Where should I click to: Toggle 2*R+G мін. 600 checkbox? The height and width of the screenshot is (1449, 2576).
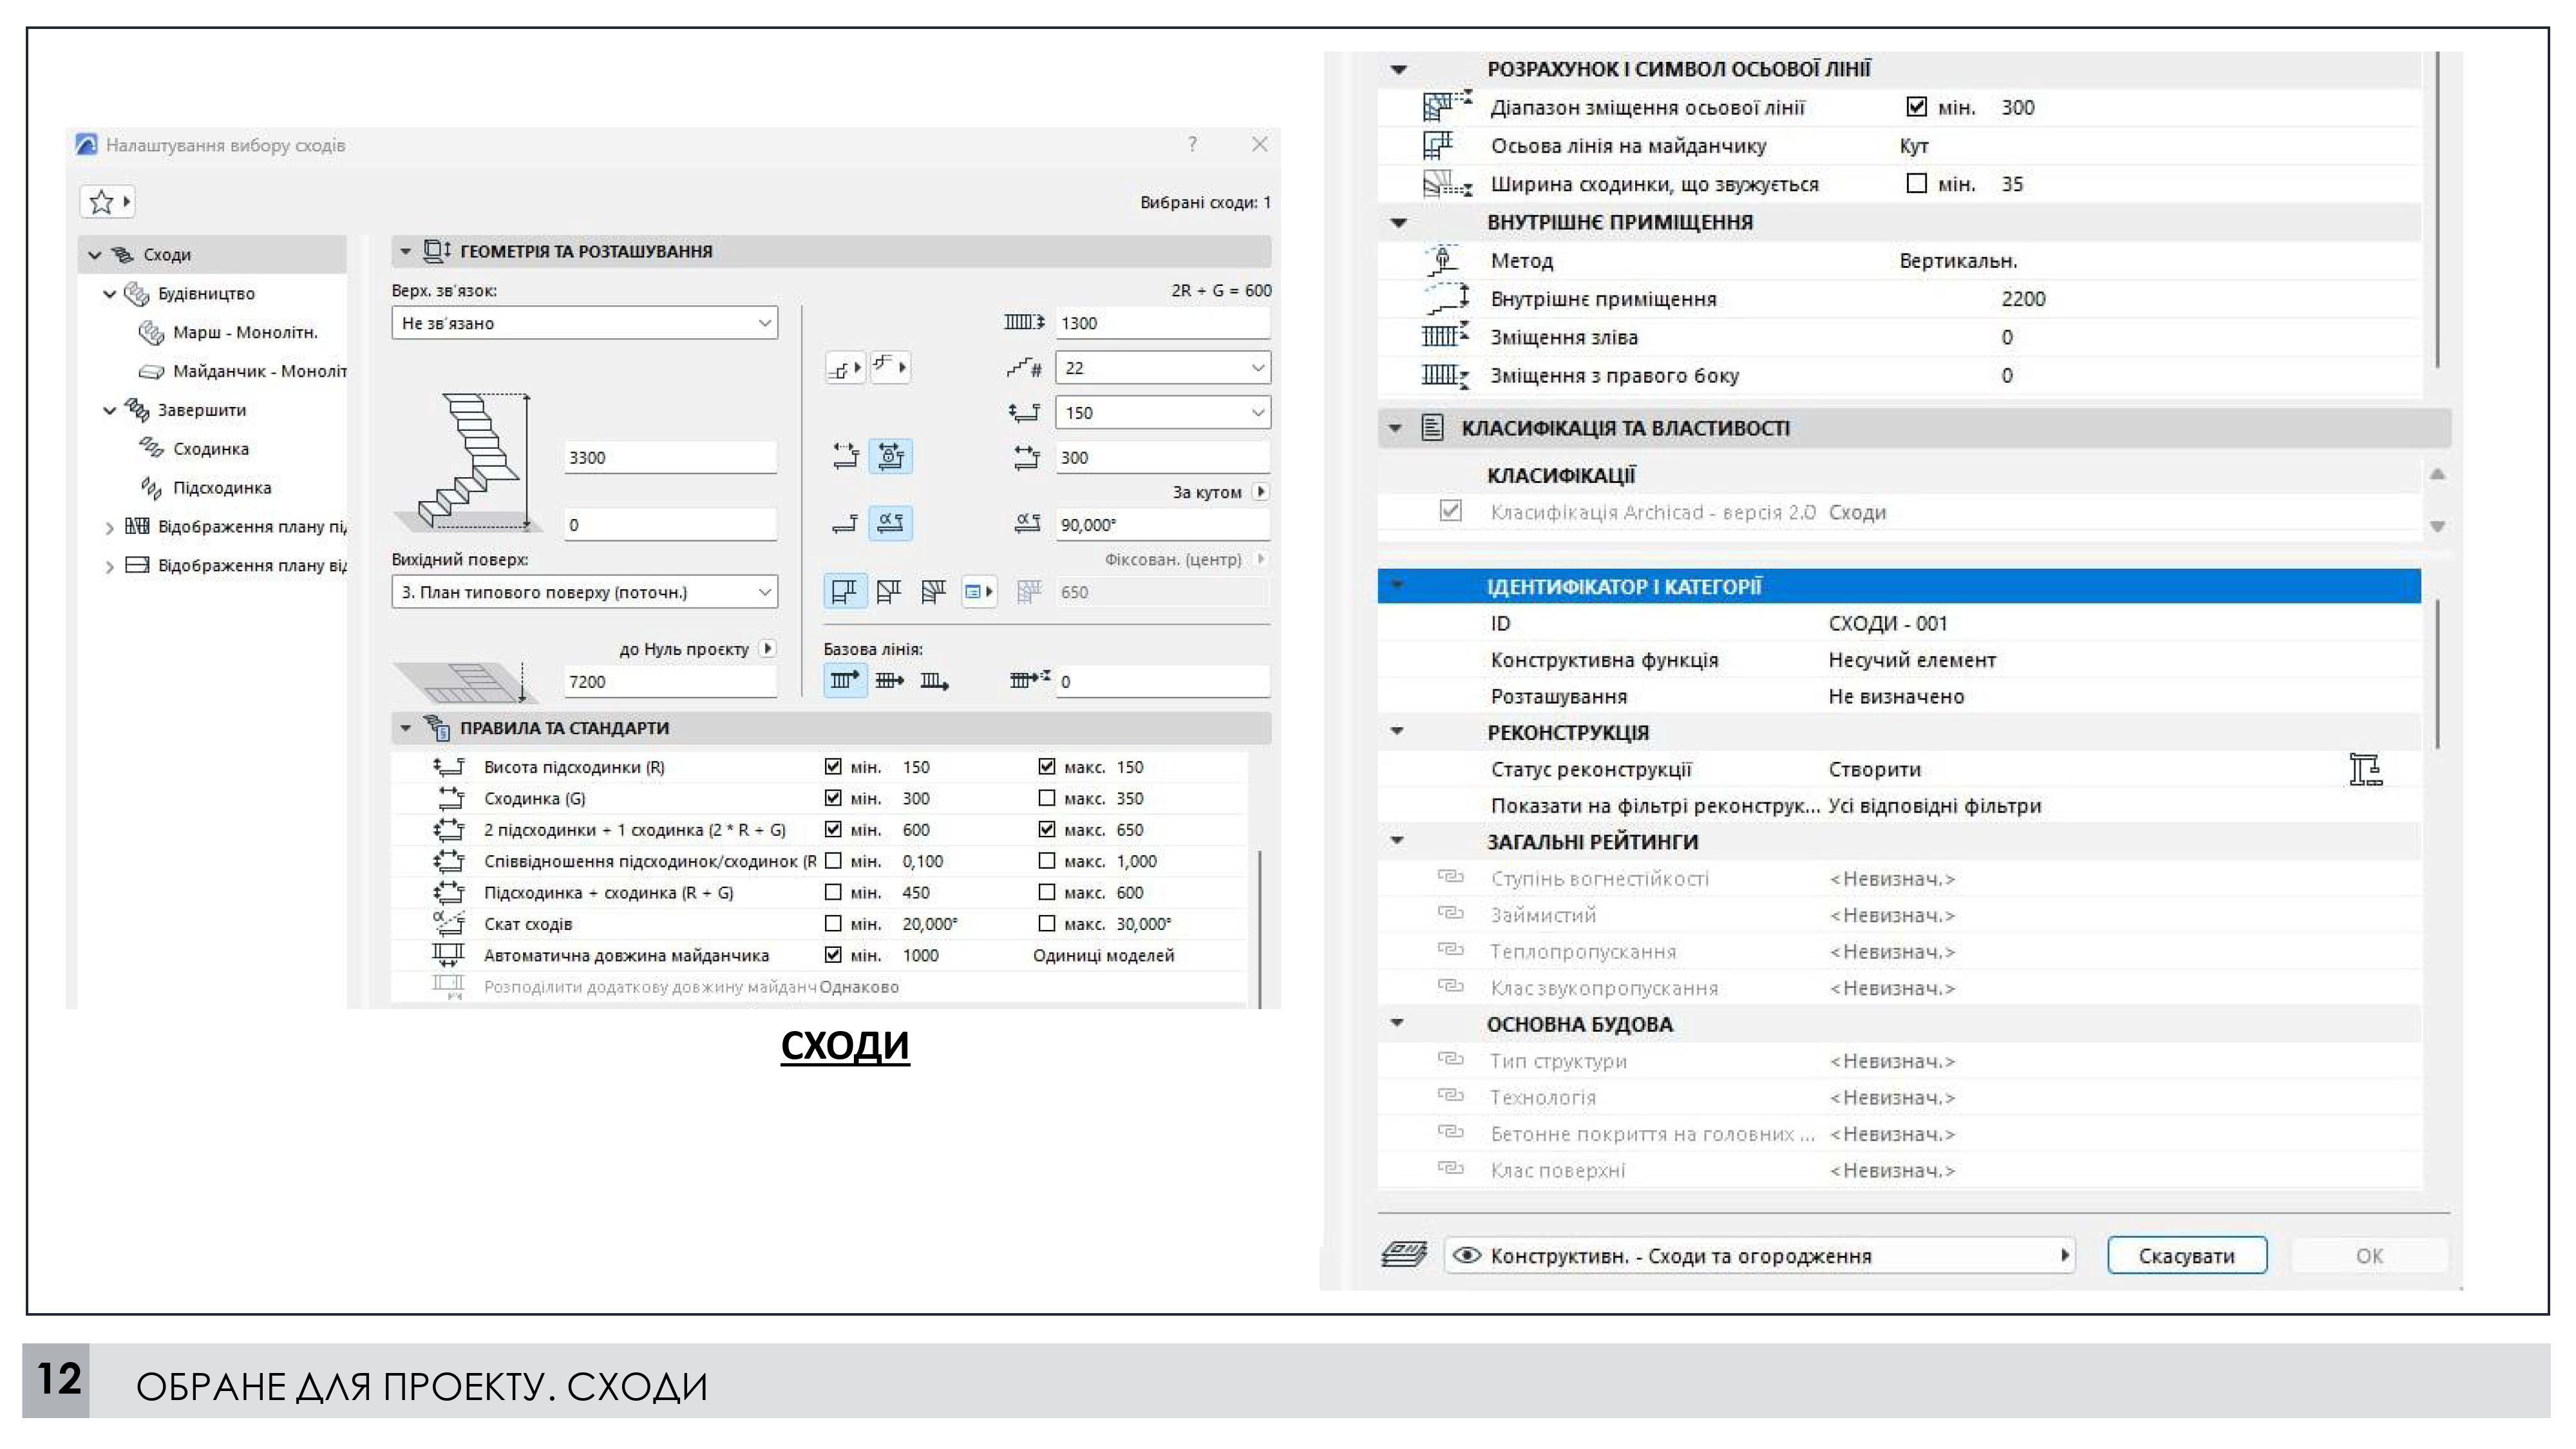click(833, 829)
